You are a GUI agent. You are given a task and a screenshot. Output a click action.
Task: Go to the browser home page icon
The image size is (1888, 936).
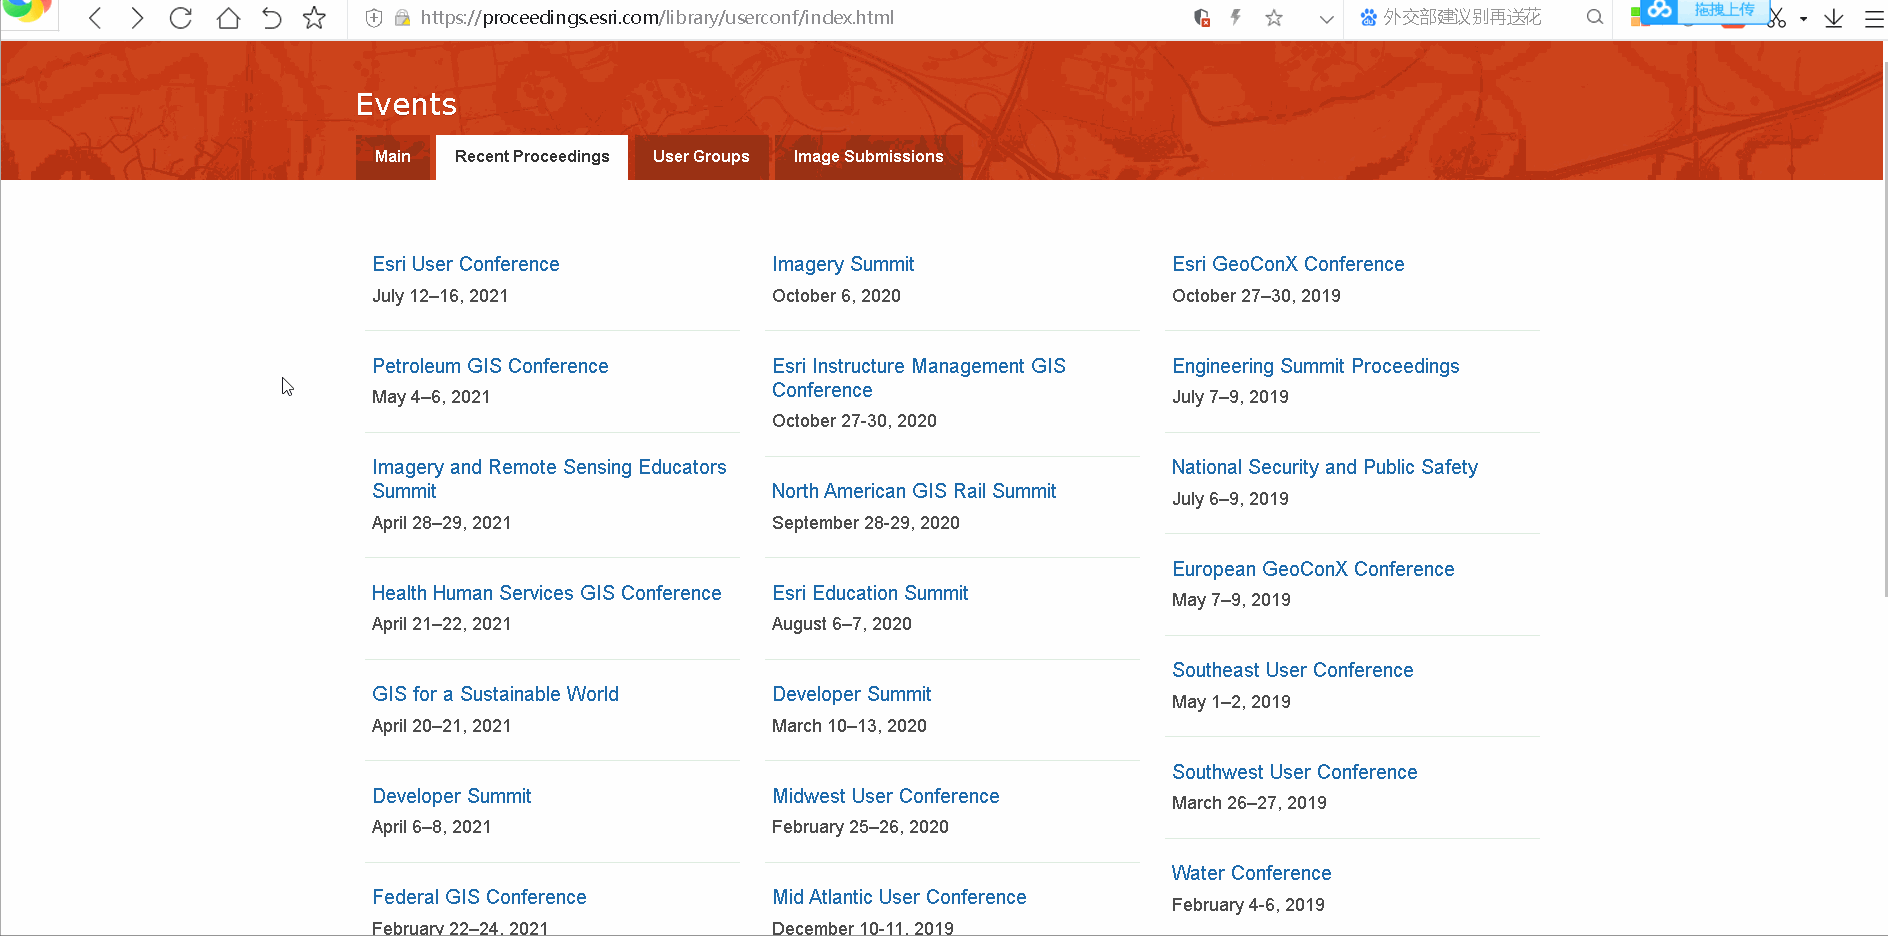[x=228, y=18]
